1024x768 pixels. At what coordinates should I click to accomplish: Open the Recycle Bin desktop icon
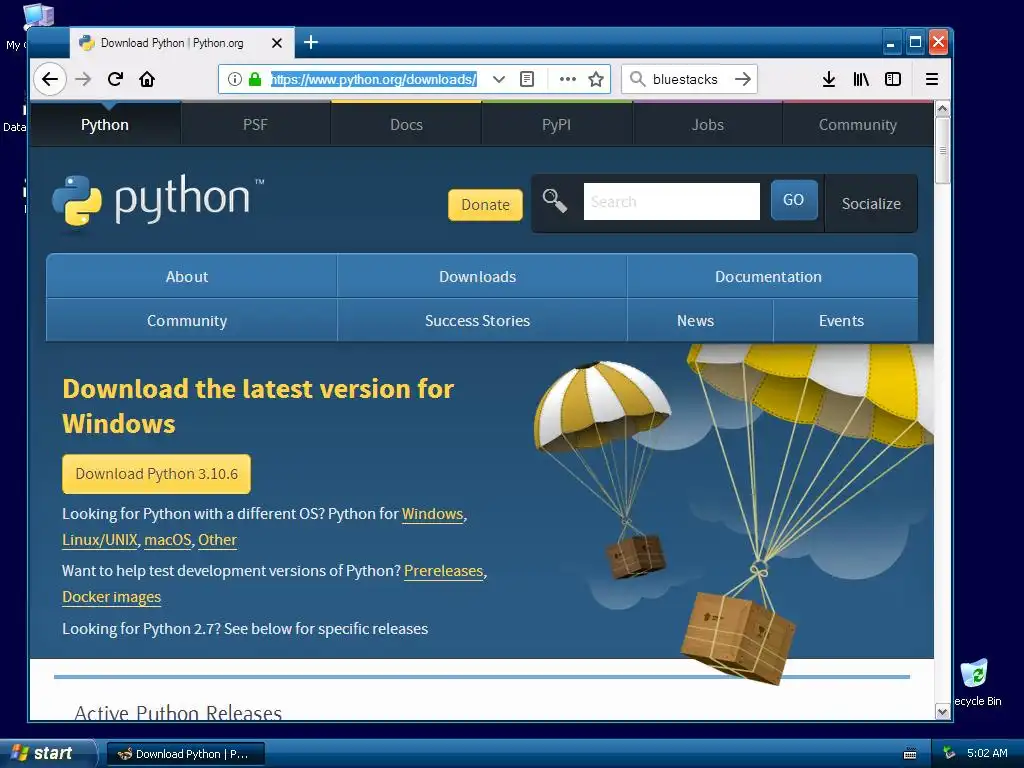tap(976, 682)
